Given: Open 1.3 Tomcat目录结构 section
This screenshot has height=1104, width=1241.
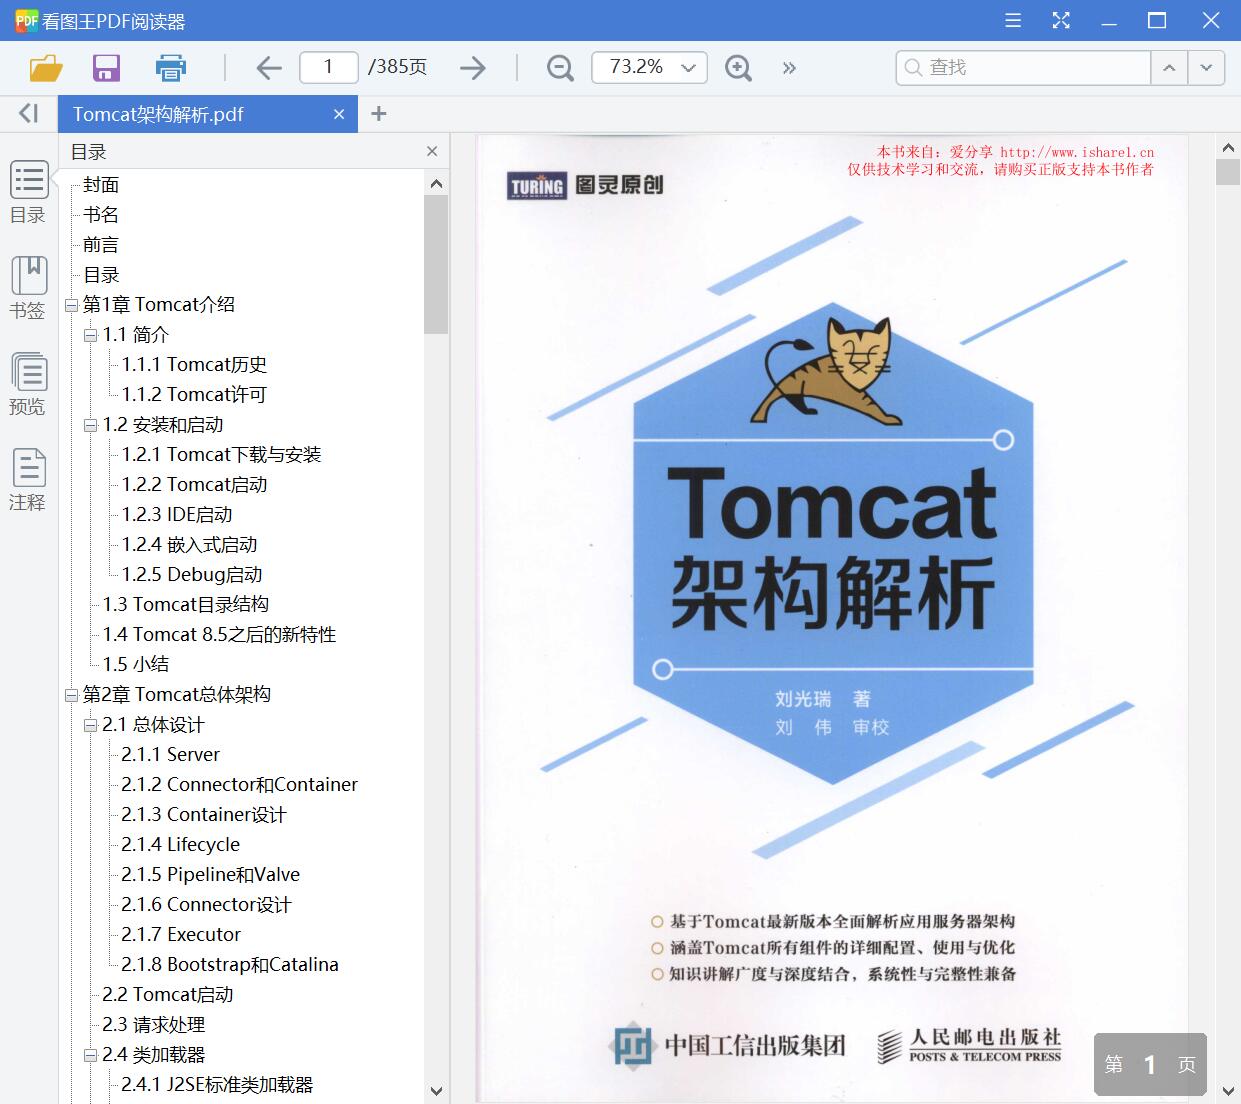Looking at the screenshot, I should point(186,605).
